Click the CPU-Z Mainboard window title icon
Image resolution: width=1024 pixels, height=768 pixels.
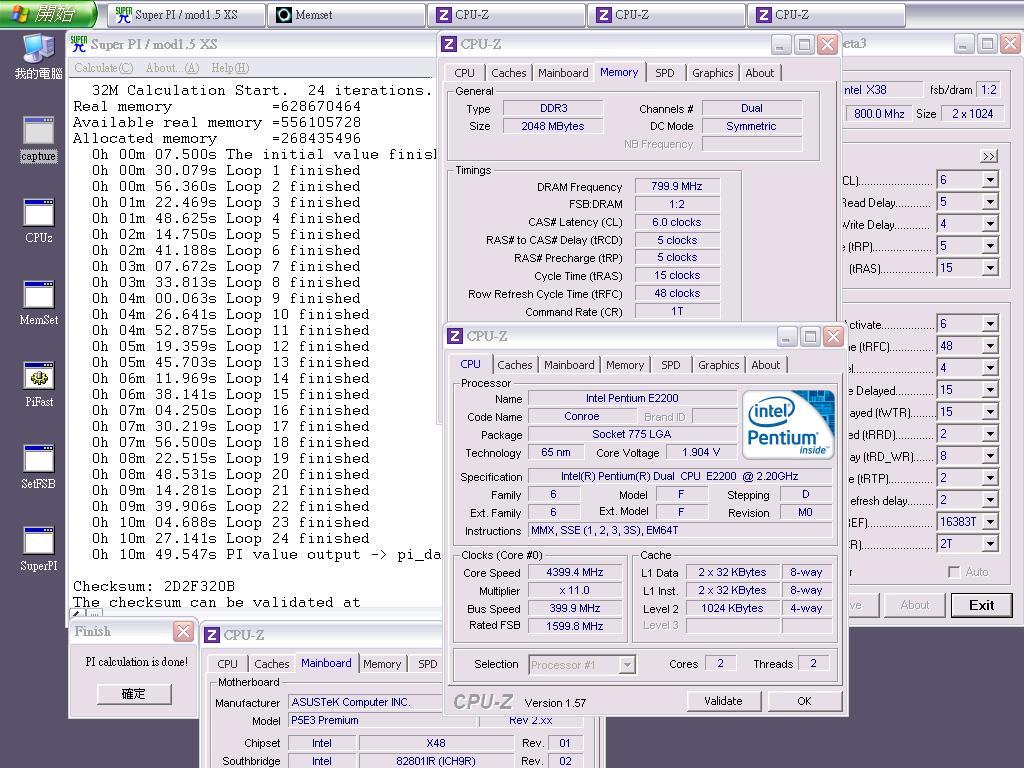pos(212,635)
